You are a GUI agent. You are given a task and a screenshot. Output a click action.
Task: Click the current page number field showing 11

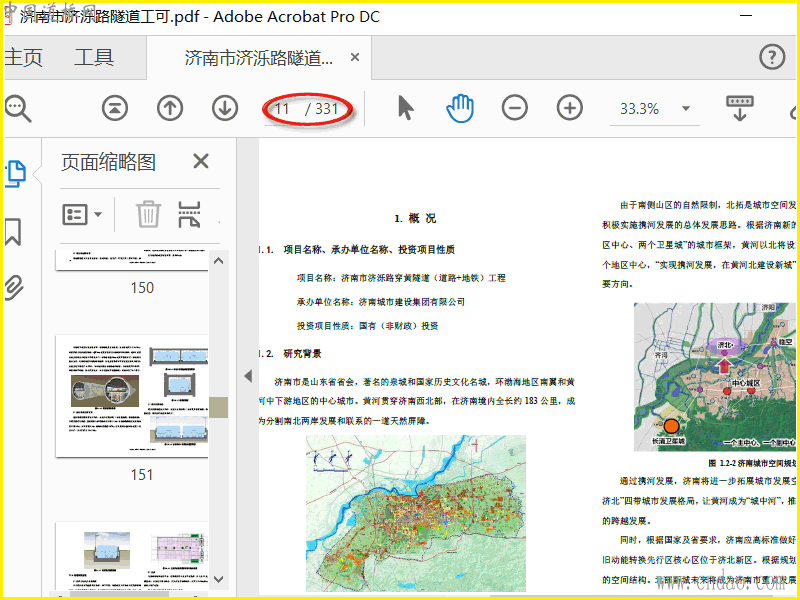(282, 109)
